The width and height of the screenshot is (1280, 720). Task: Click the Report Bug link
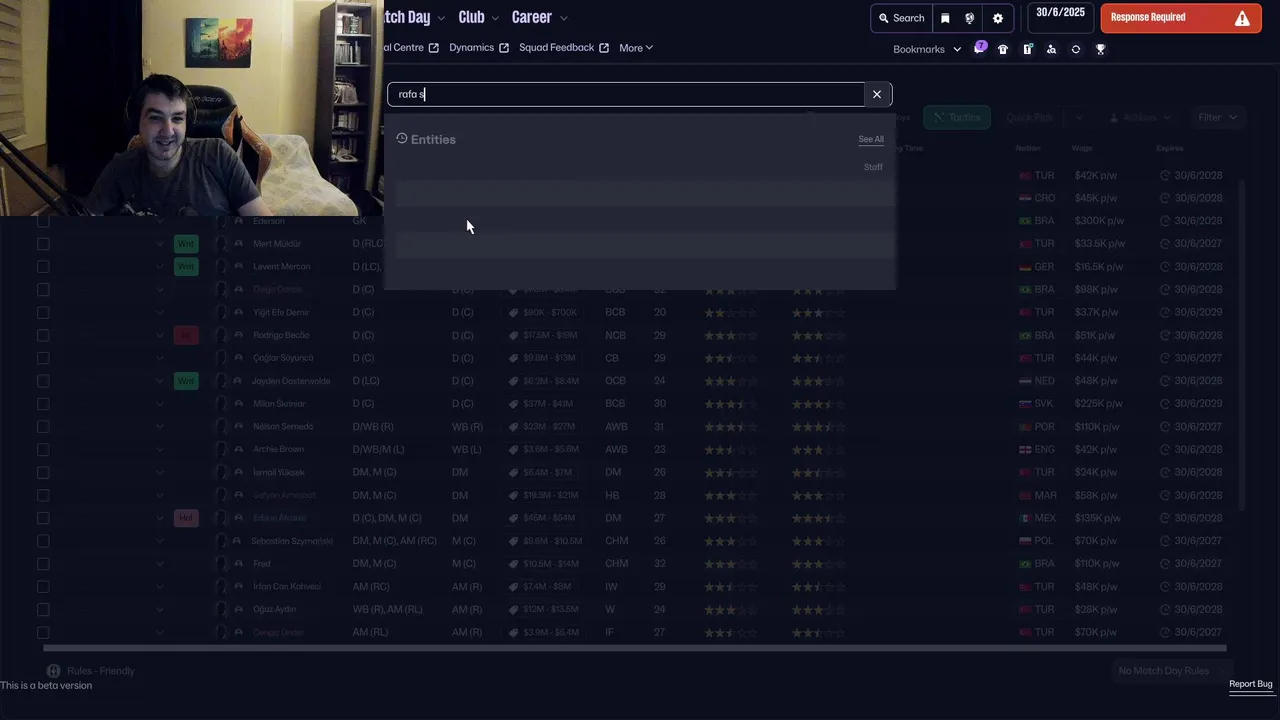point(1251,684)
